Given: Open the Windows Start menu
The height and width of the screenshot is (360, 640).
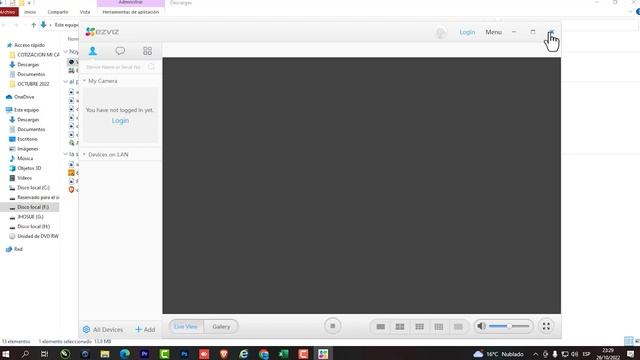Looking at the screenshot, I should [x=6, y=354].
